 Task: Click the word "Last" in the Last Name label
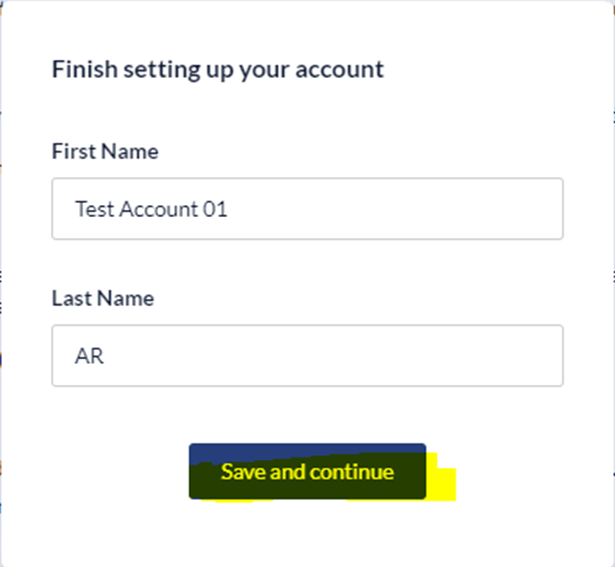69,298
